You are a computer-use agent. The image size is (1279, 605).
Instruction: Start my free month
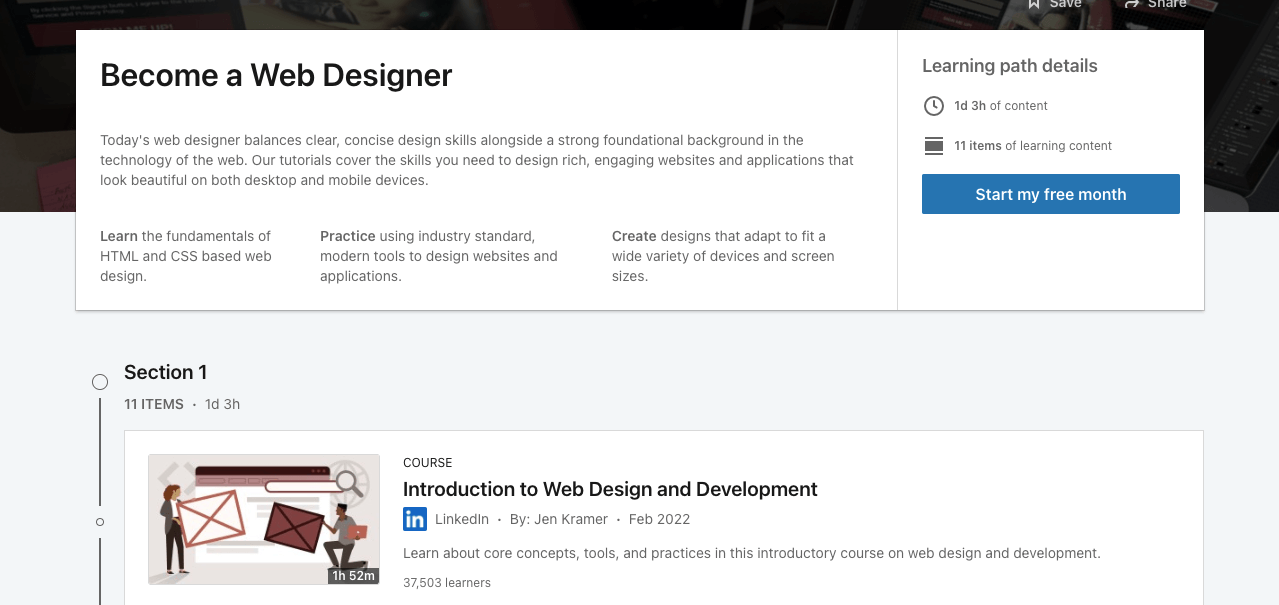(x=1051, y=194)
